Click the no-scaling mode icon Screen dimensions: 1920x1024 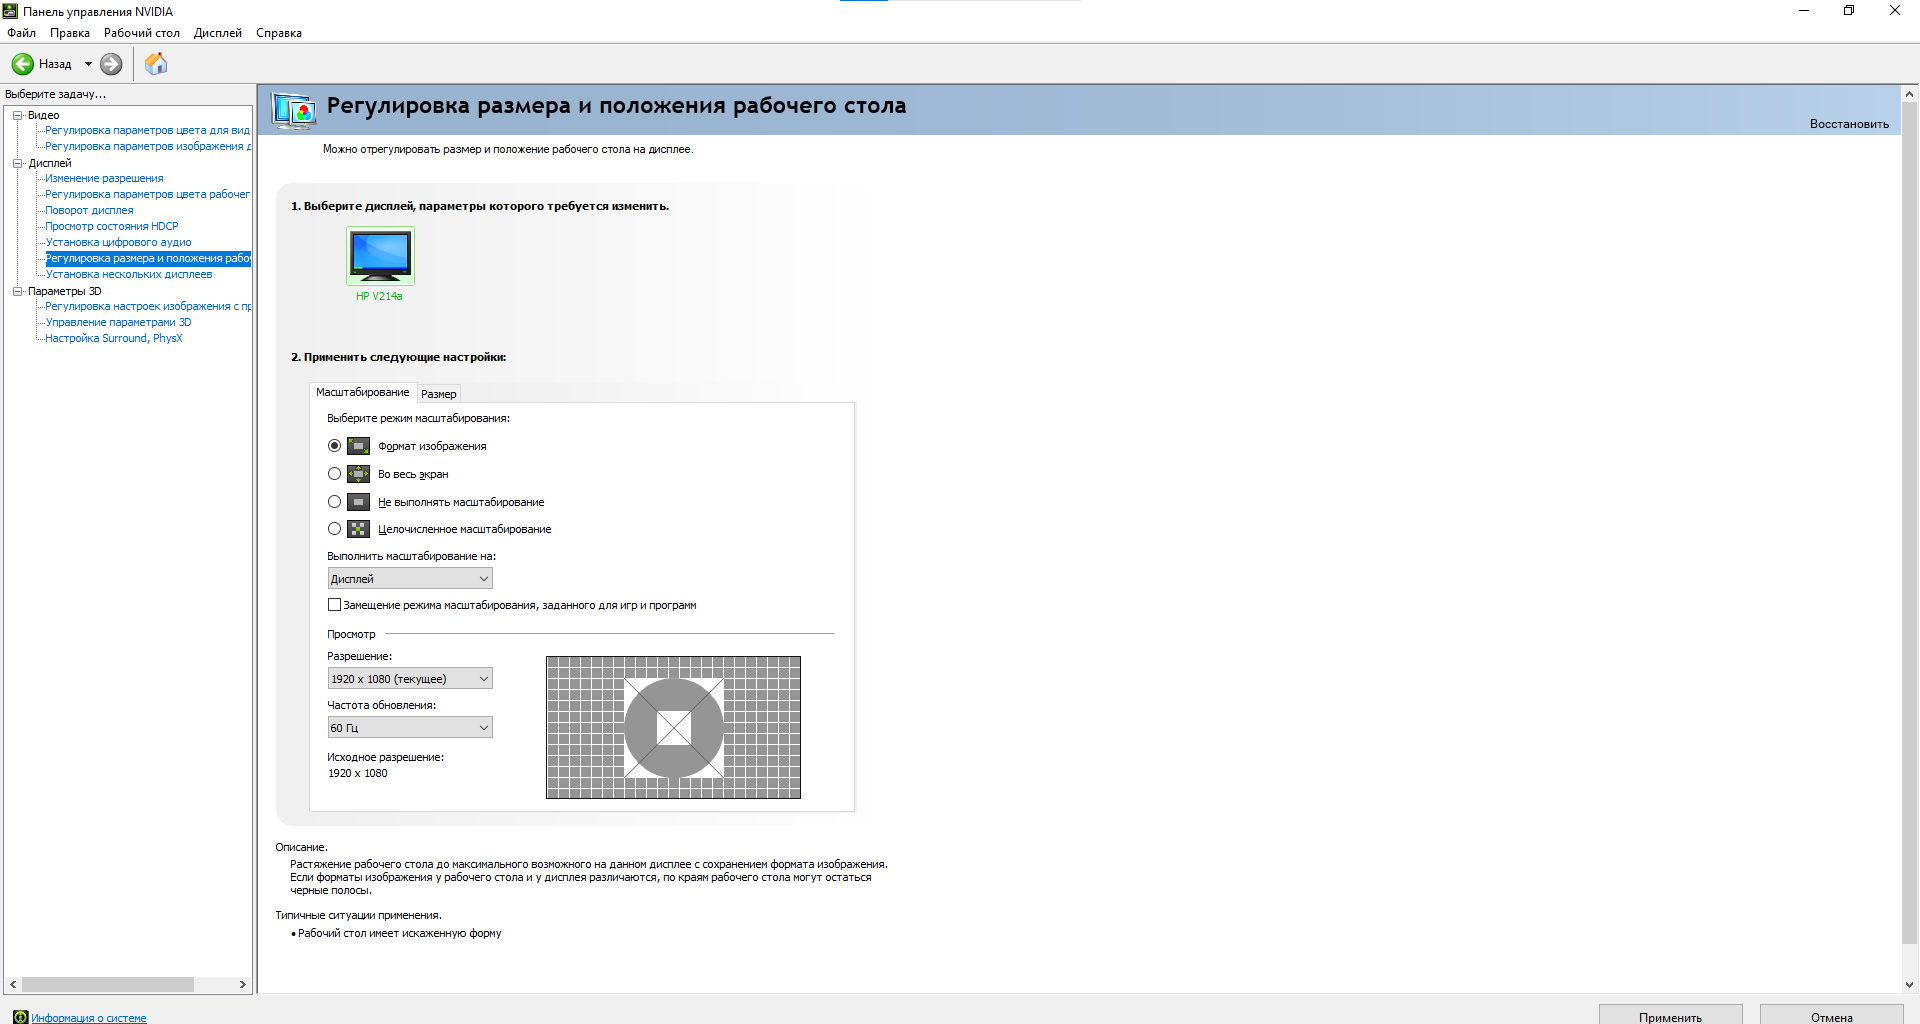358,502
